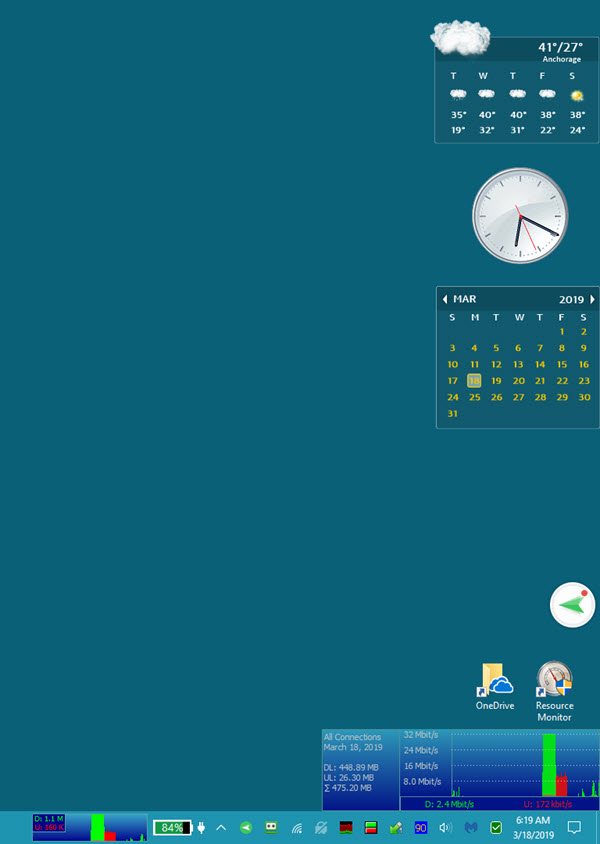Go to next month in calendar gadget
Image resolution: width=600 pixels, height=844 pixels.
point(592,299)
